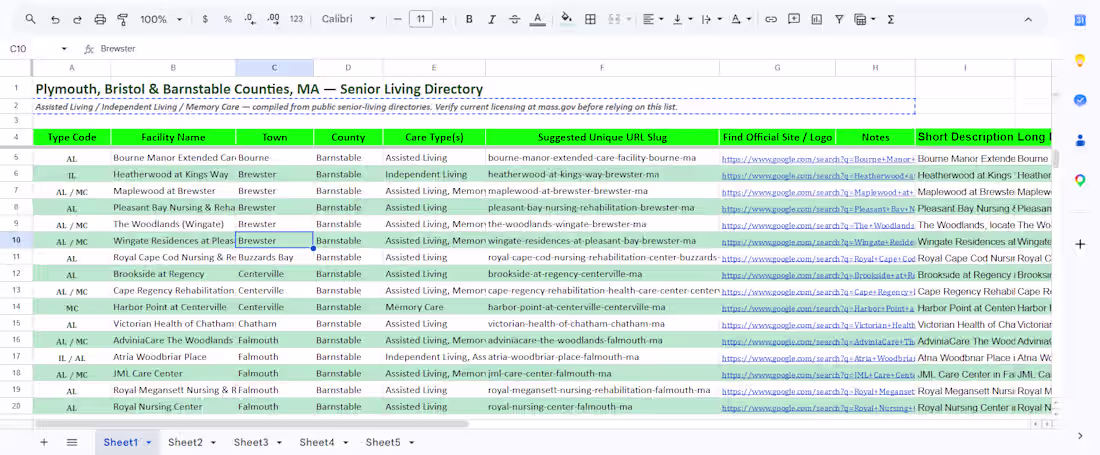1100x455 pixels.
Task: Hide side panel with bottom-right chevron
Action: pos(1080,436)
